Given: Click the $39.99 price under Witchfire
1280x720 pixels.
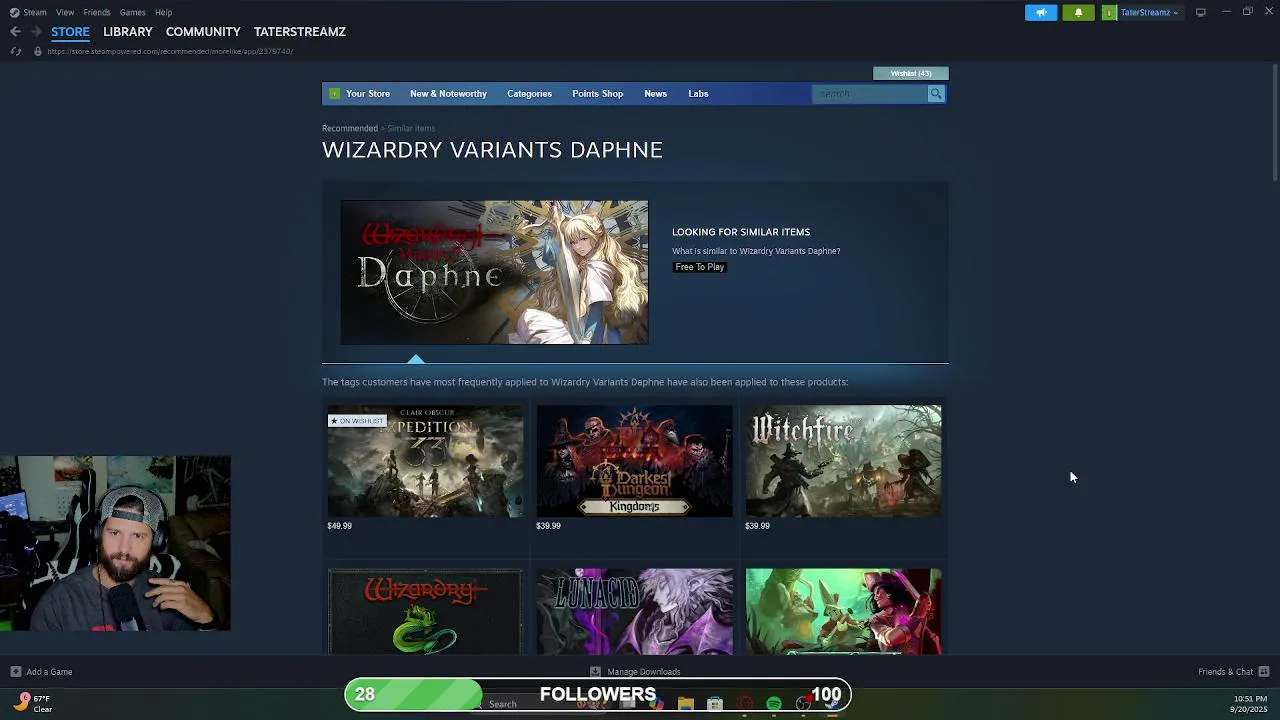Looking at the screenshot, I should pos(757,526).
